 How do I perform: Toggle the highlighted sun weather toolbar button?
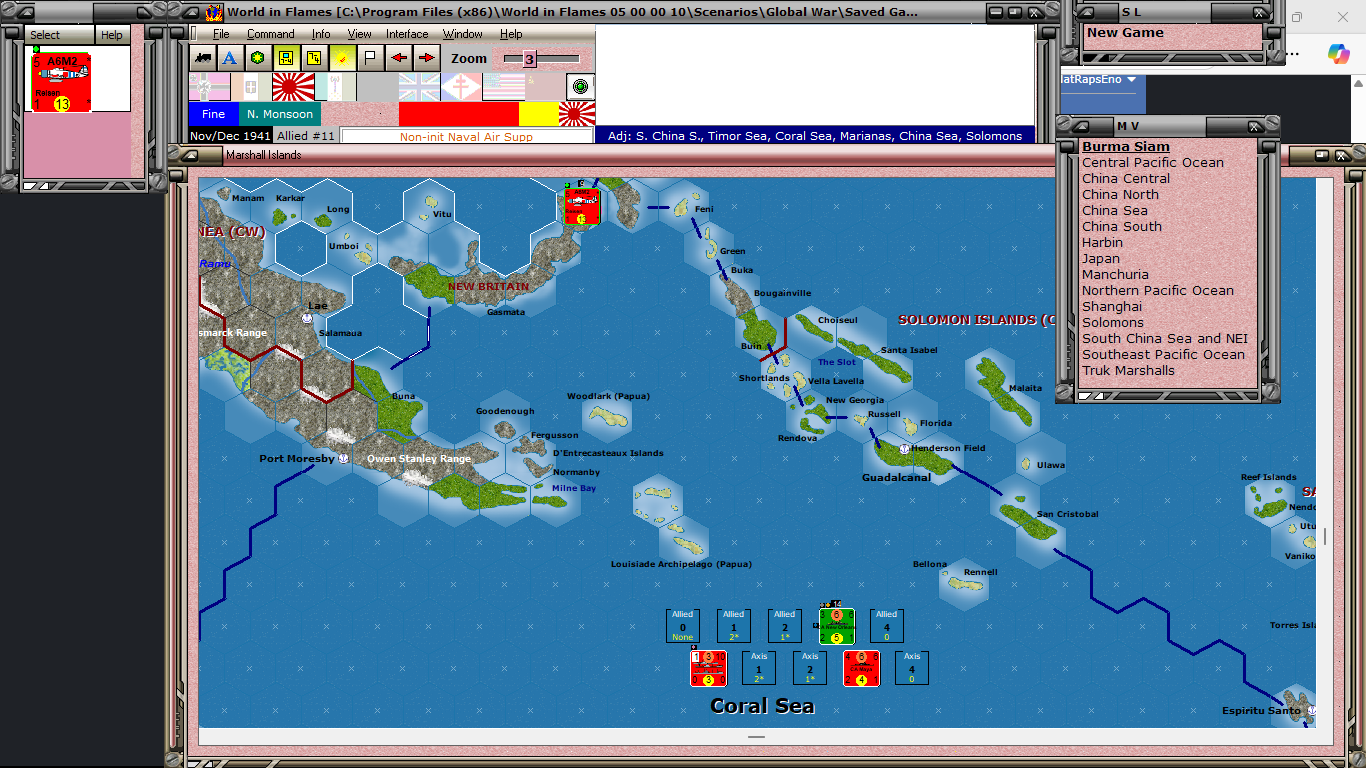(343, 58)
